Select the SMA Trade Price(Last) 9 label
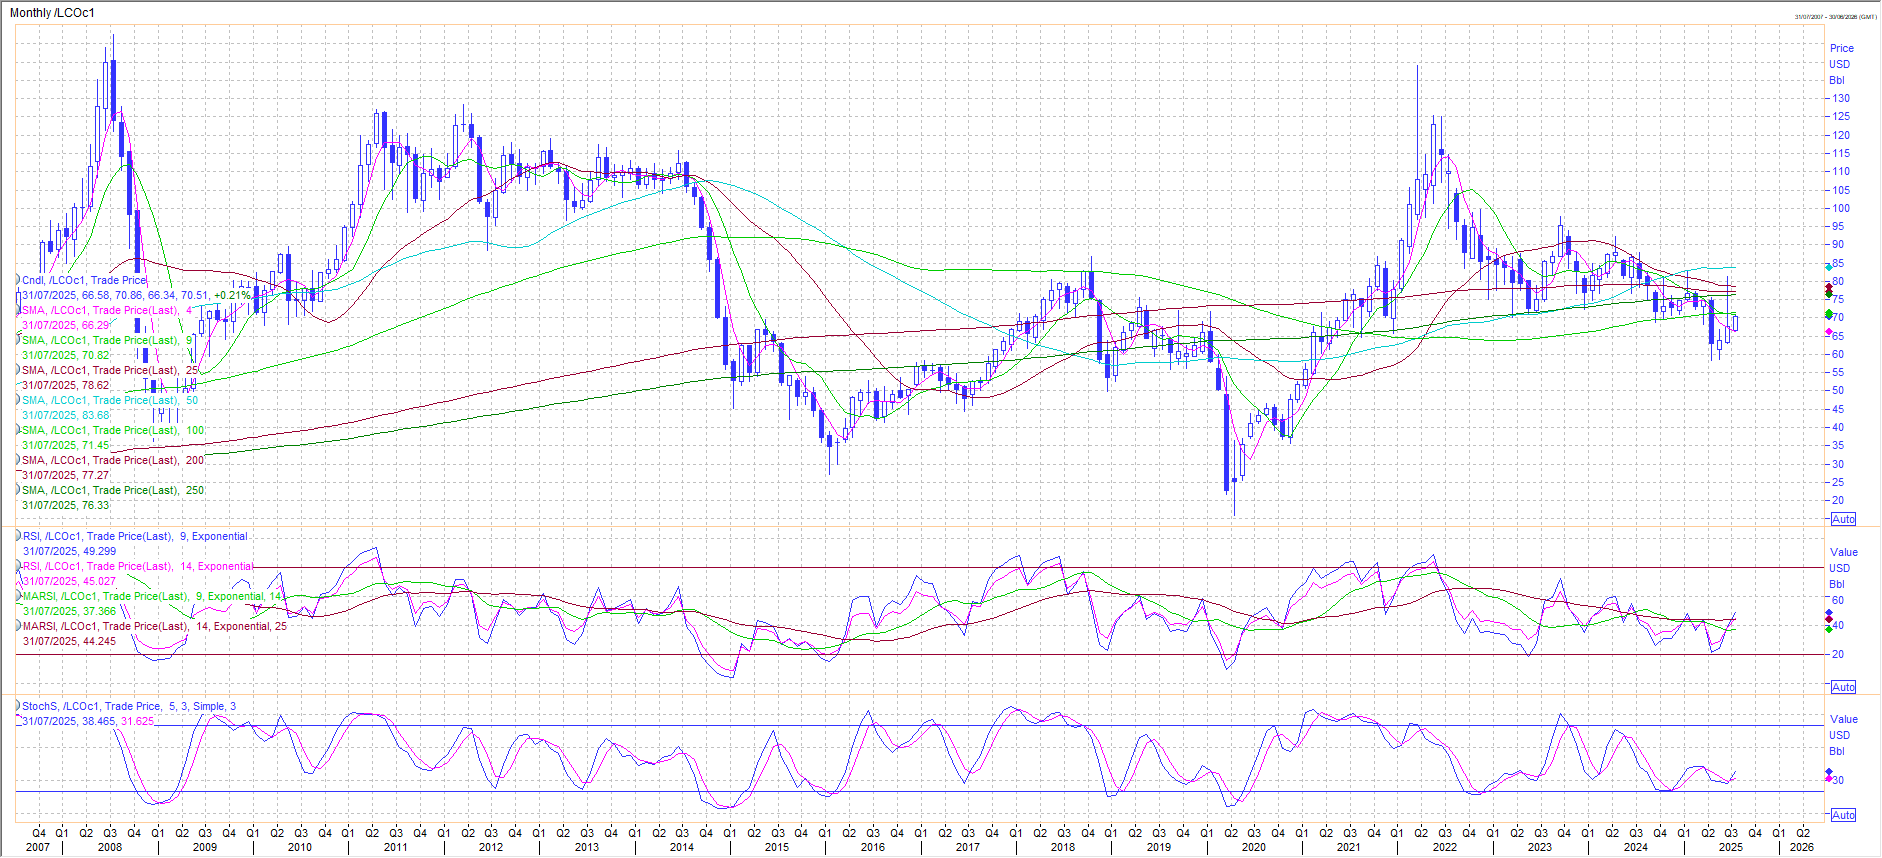1882x858 pixels. tap(107, 340)
